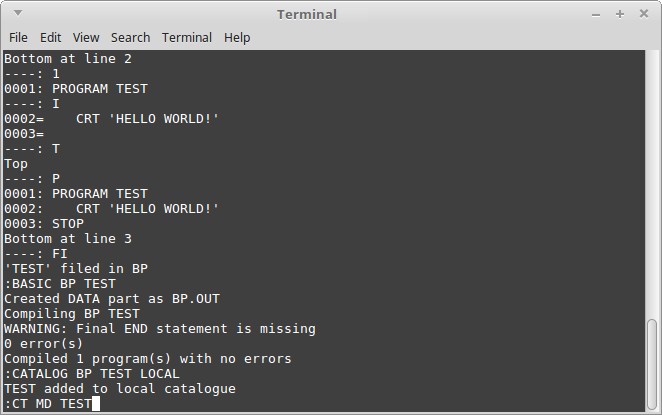Open the File menu
The width and height of the screenshot is (662, 415).
[18, 38]
